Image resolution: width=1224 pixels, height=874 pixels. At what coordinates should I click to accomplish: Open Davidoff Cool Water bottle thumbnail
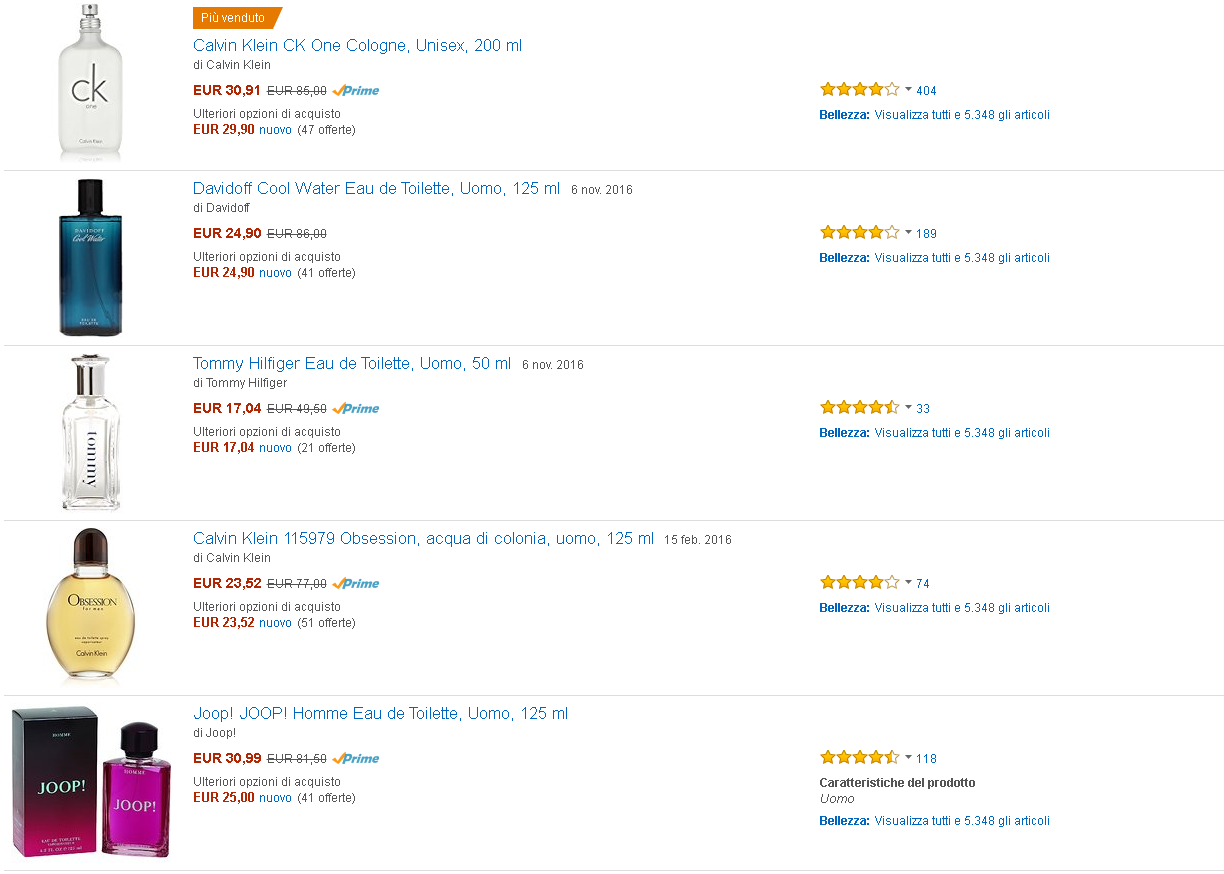pos(90,257)
